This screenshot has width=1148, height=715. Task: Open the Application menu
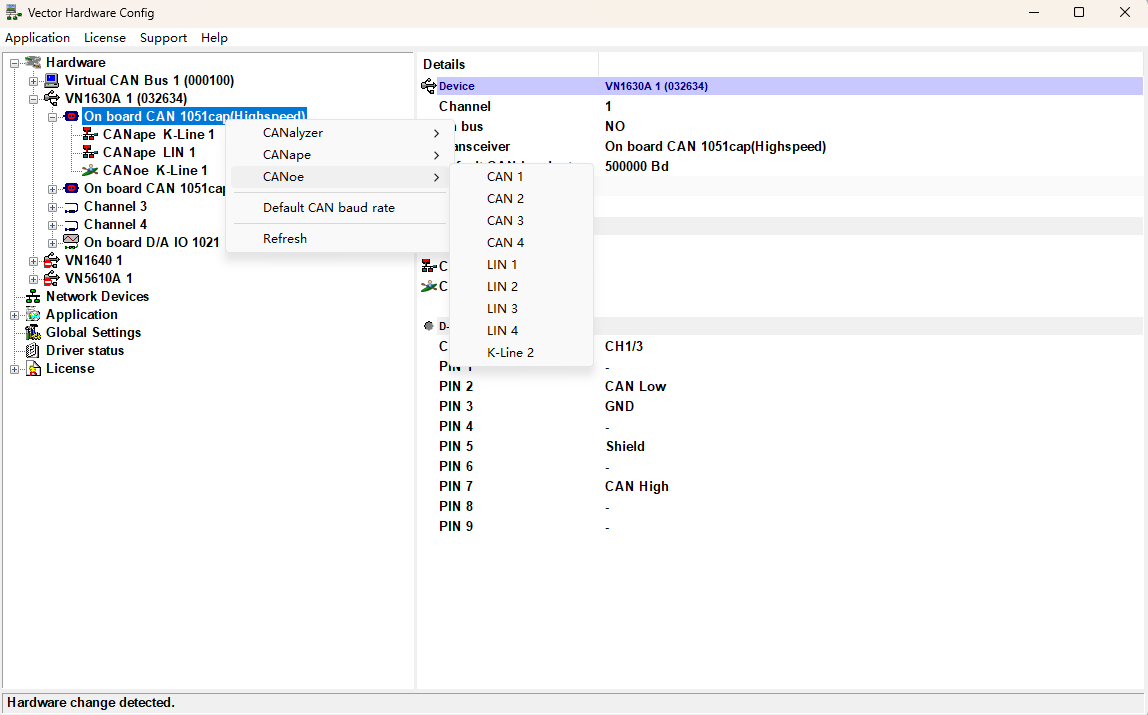(37, 37)
